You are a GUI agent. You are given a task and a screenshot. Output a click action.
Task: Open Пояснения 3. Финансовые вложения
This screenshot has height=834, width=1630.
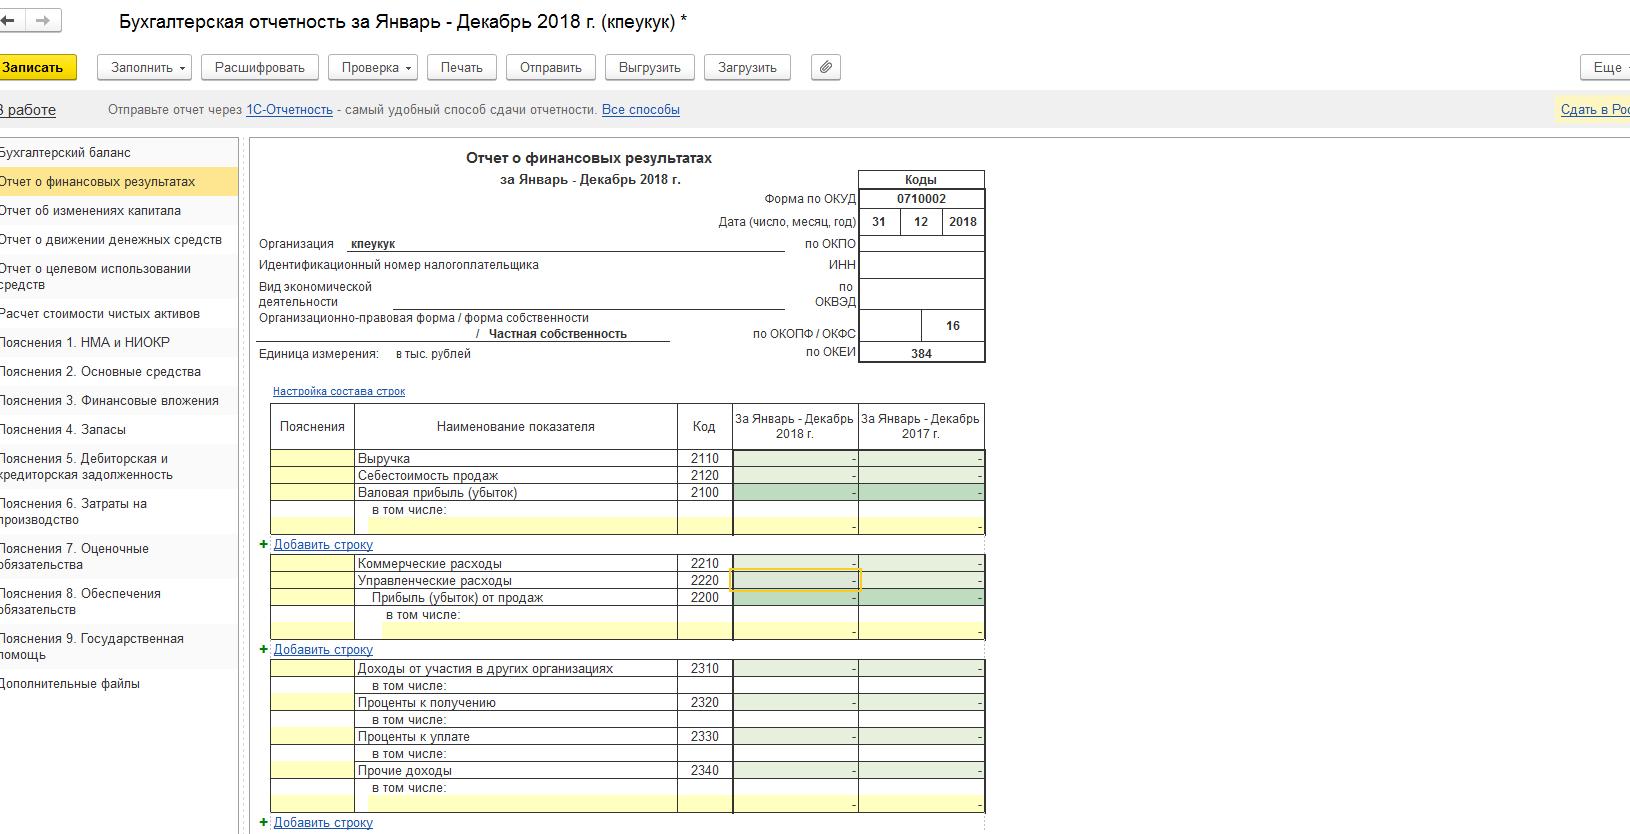118,401
